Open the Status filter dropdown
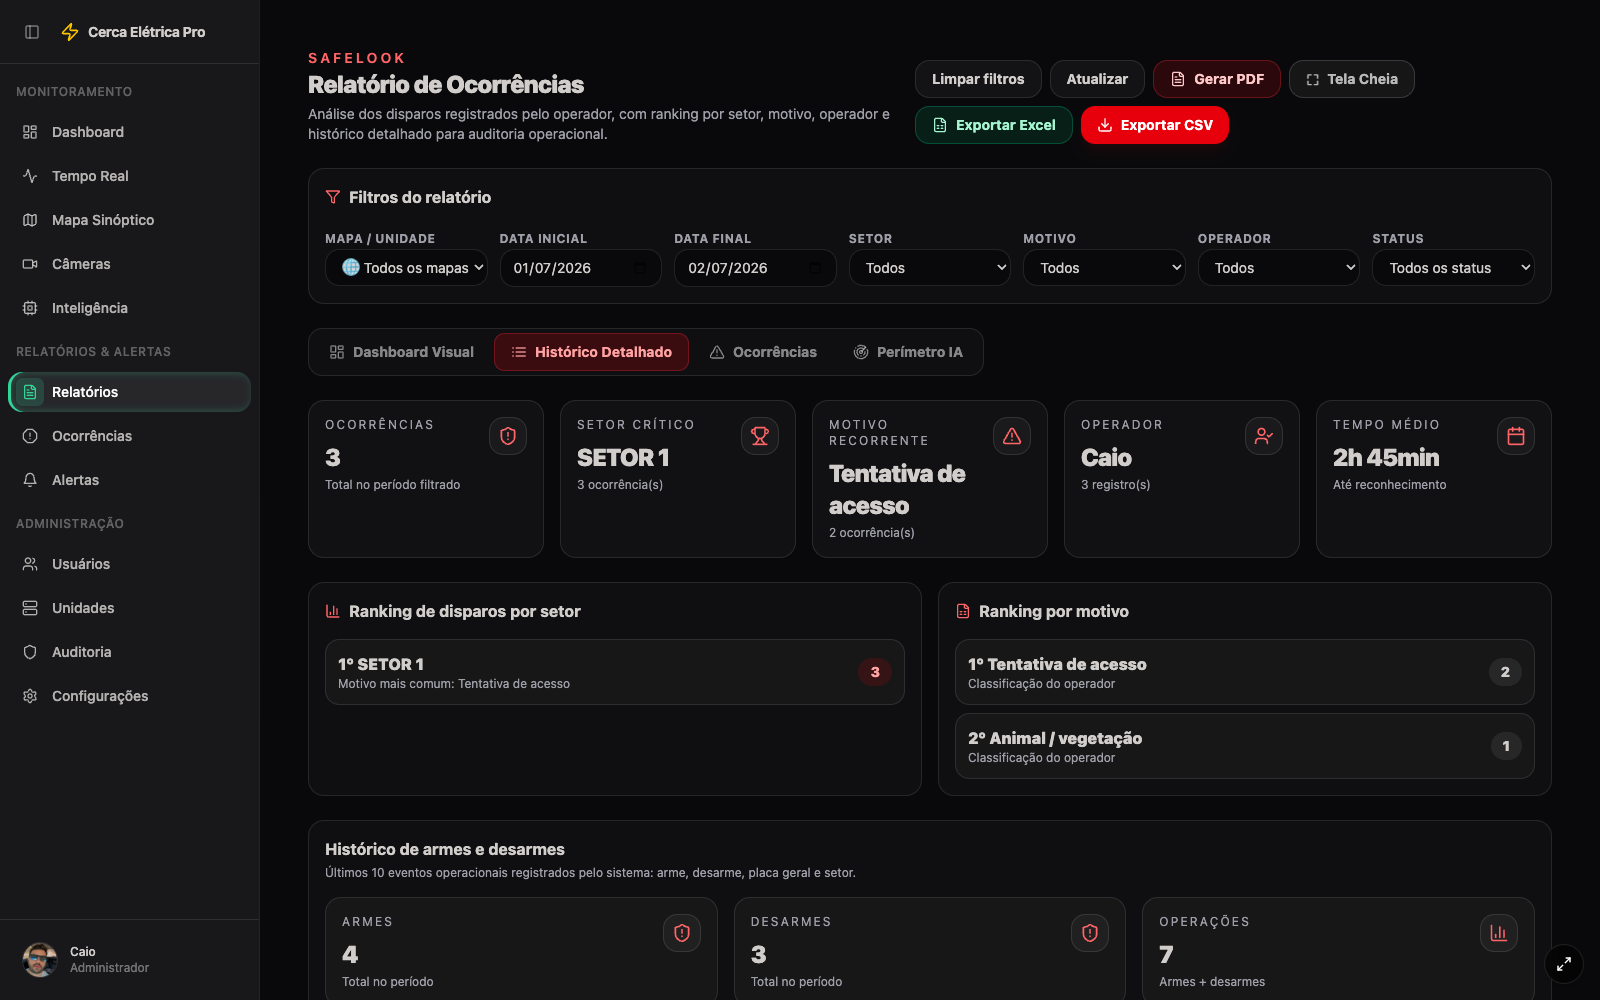 tap(1453, 268)
